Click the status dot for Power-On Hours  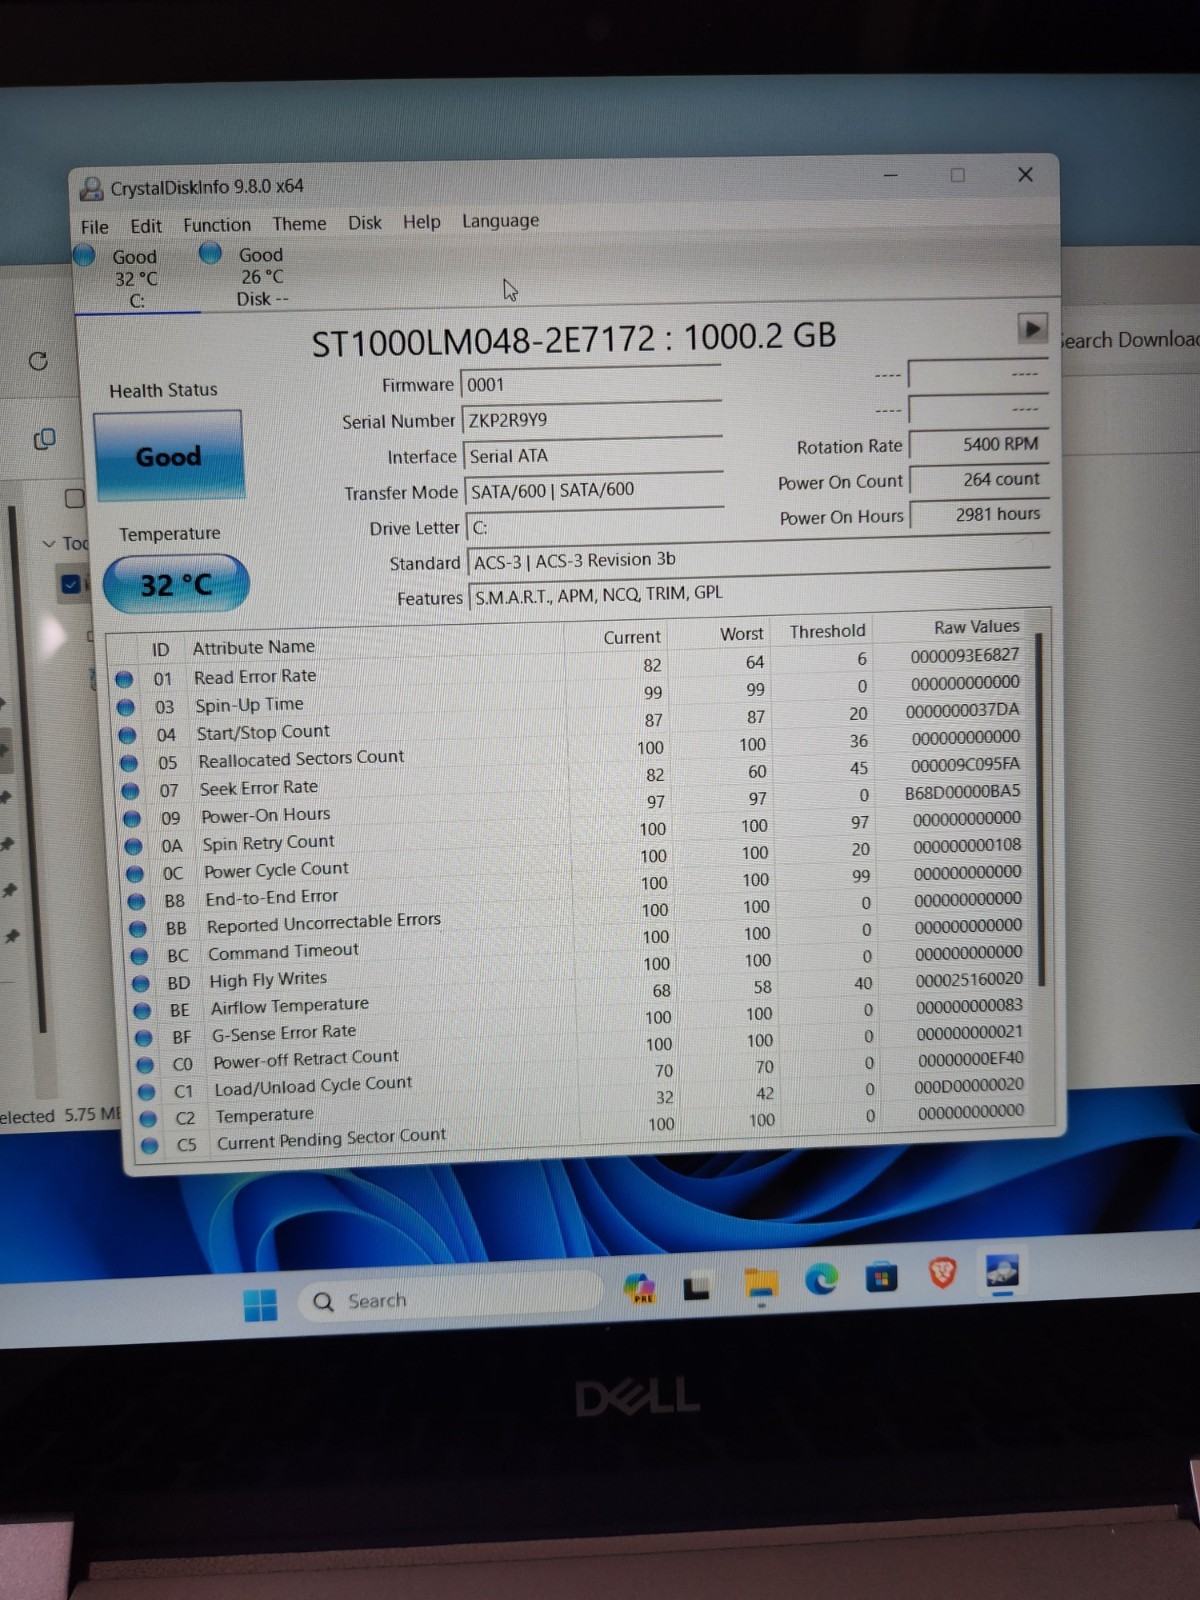[131, 818]
